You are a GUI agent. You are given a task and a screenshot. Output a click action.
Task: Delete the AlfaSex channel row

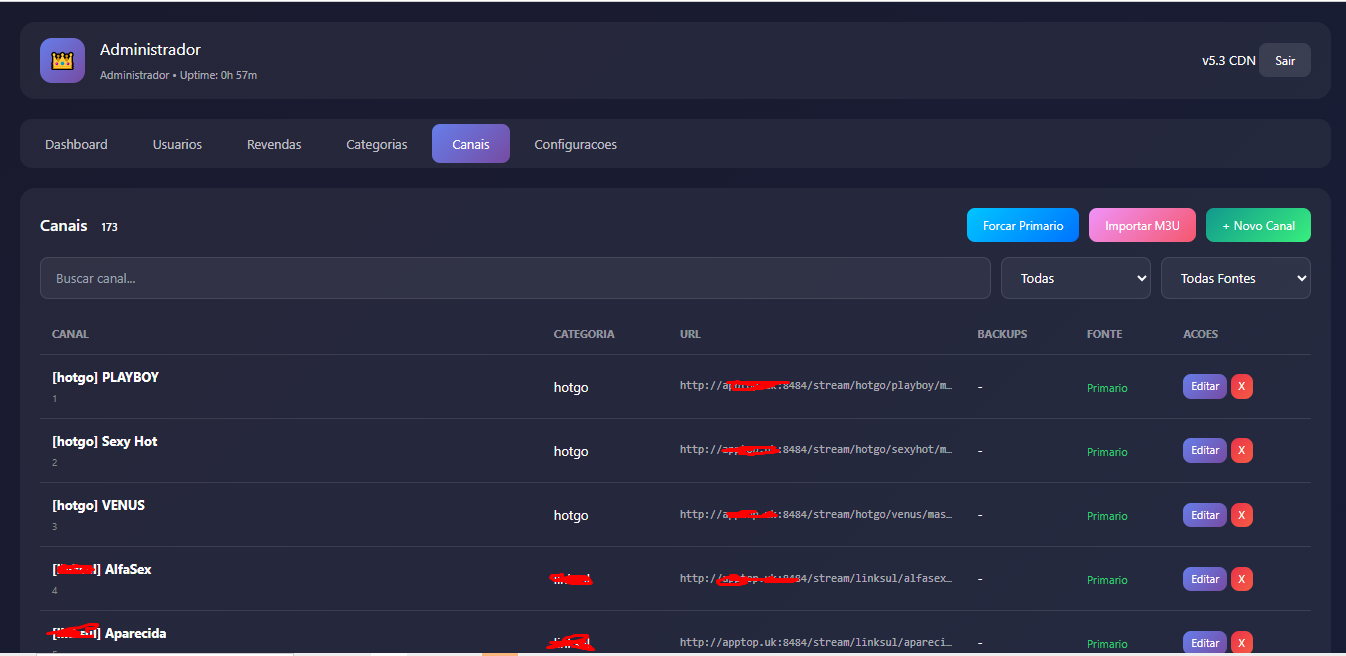[x=1241, y=579]
